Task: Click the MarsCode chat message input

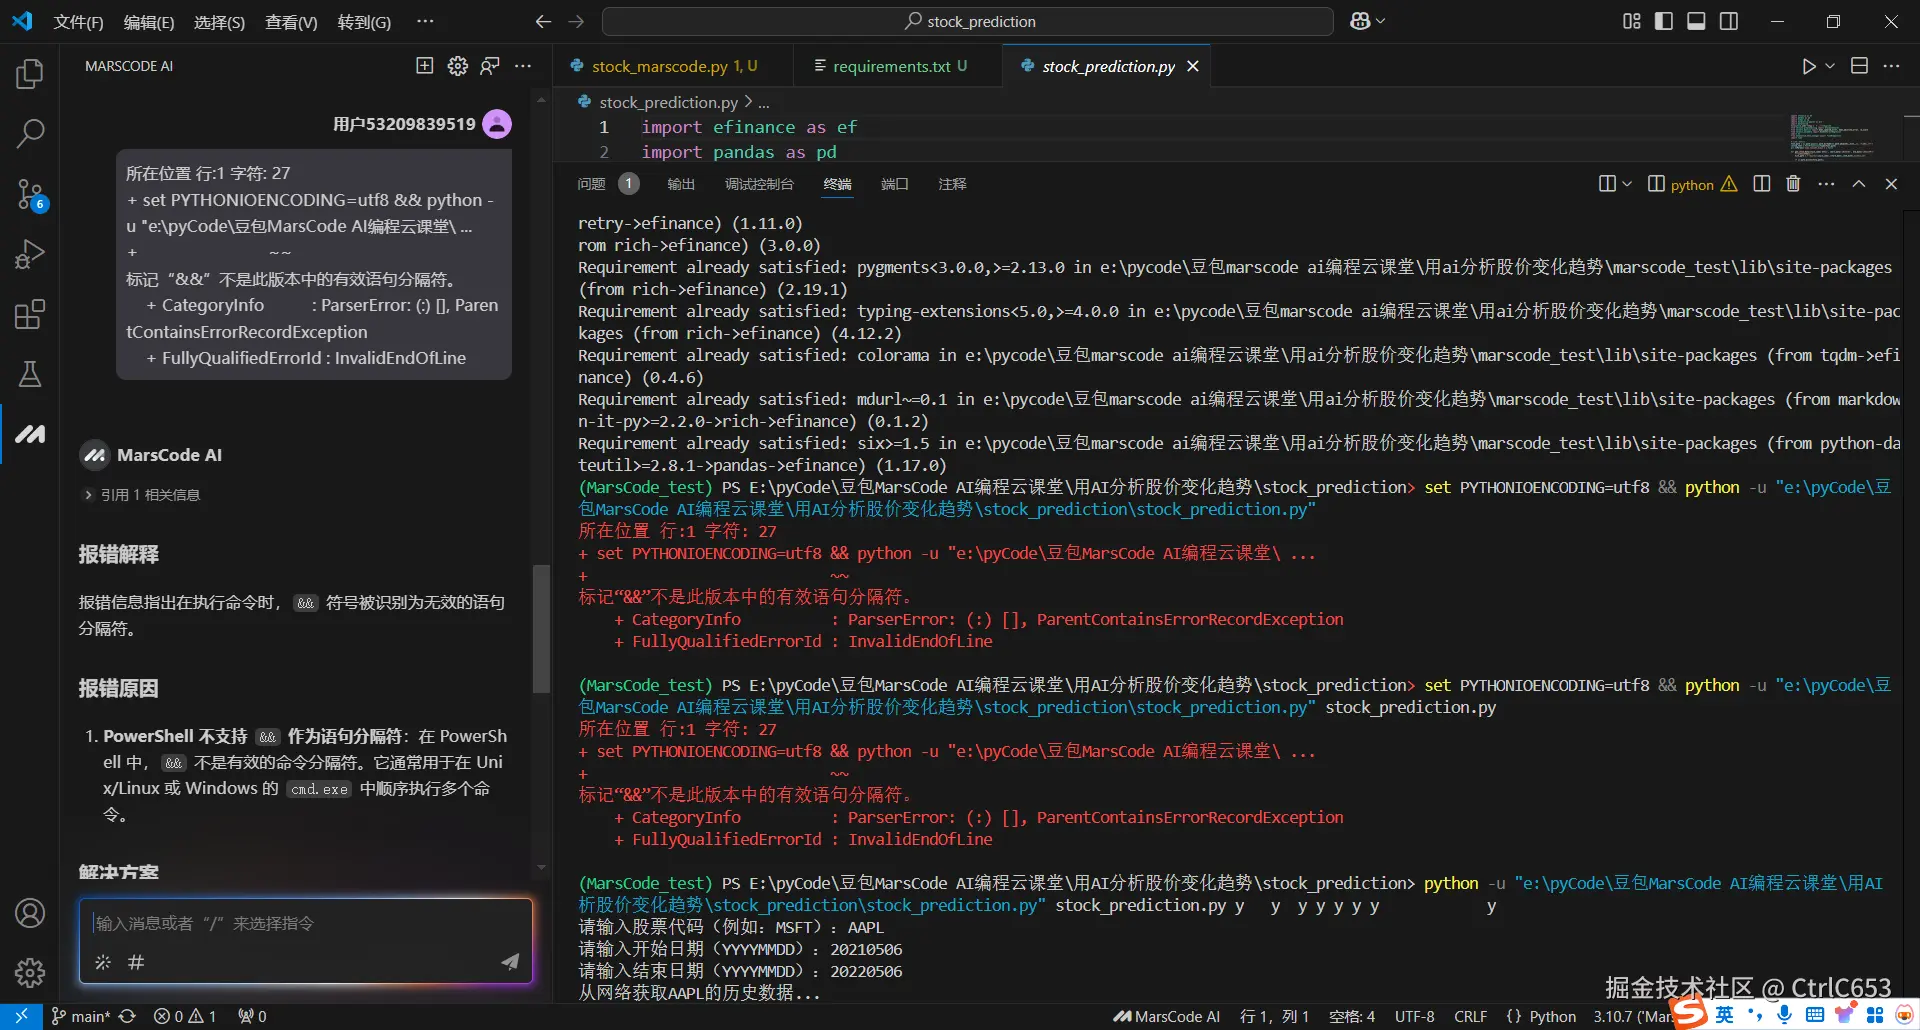Action: click(x=305, y=923)
